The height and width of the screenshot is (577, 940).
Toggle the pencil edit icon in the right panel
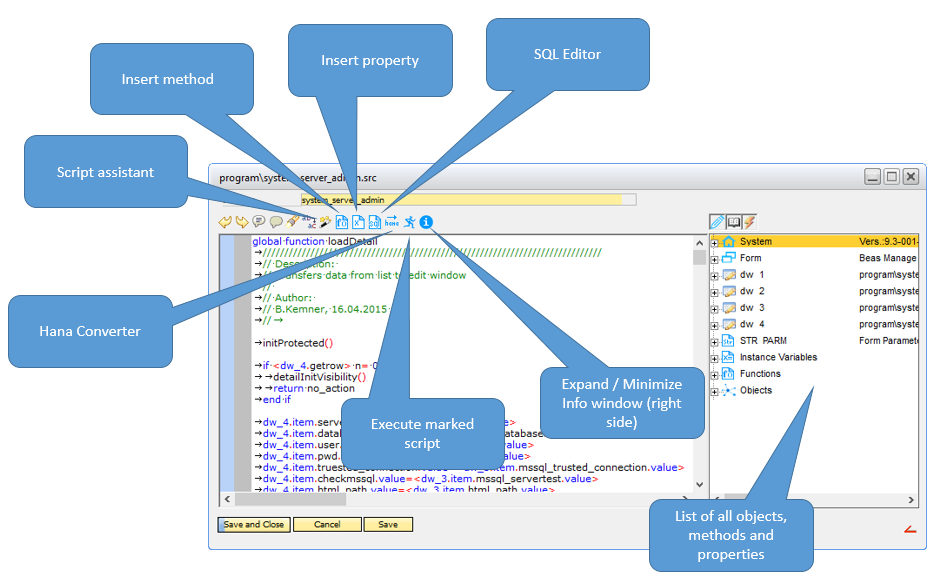pos(716,220)
